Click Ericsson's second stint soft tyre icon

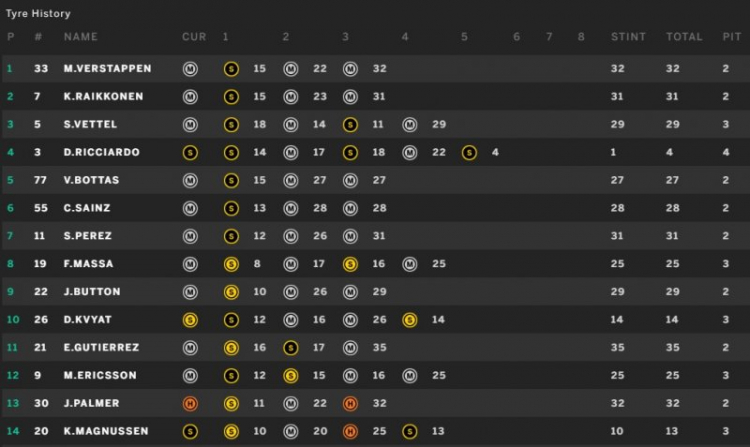pyautogui.click(x=291, y=376)
